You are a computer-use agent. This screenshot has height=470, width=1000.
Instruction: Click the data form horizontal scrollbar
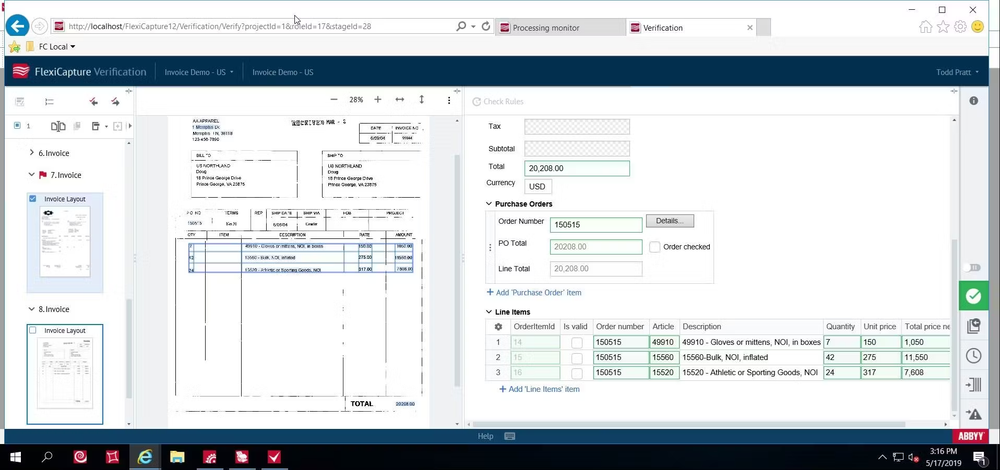[689, 424]
